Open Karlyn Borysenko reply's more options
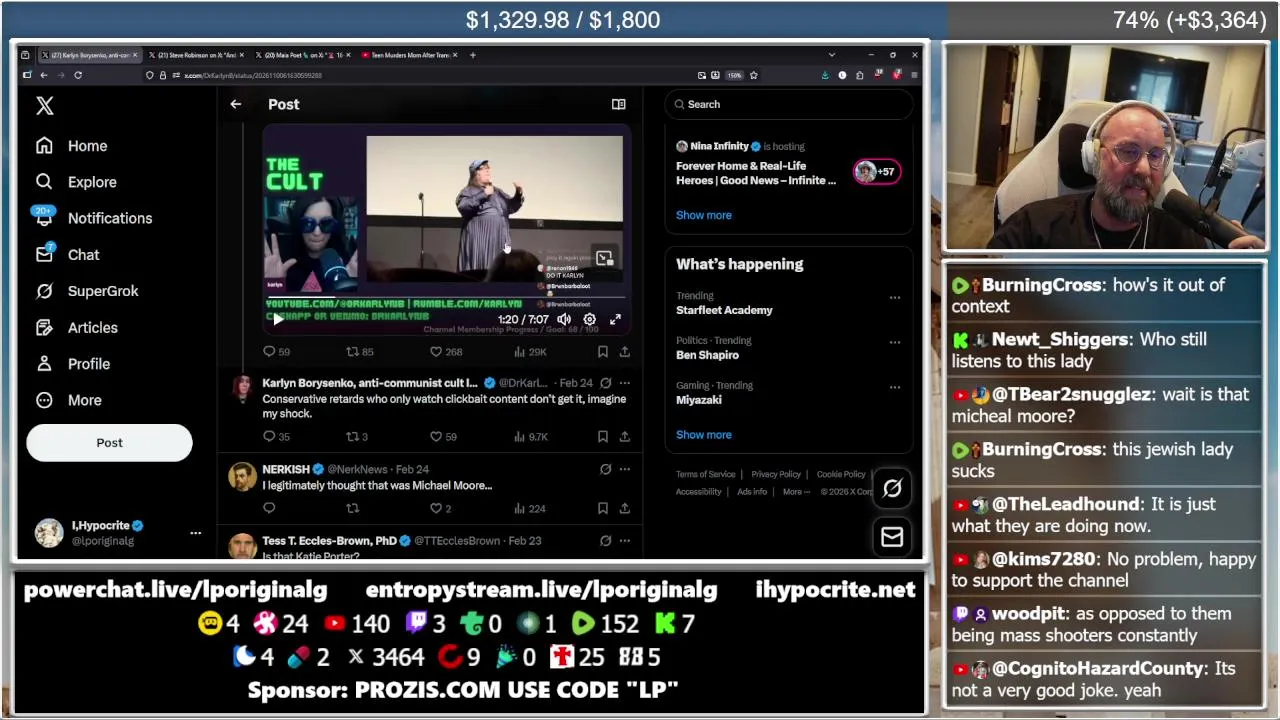Screen dimensions: 1280x720 click(624, 383)
